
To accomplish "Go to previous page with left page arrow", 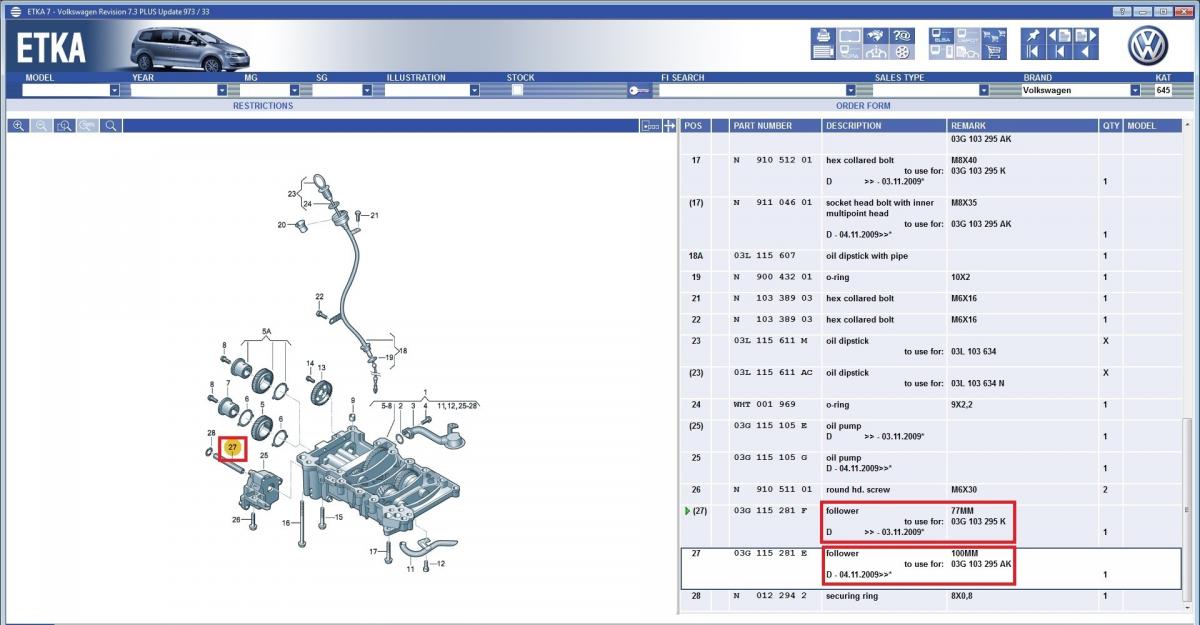I will click(x=1059, y=35).
